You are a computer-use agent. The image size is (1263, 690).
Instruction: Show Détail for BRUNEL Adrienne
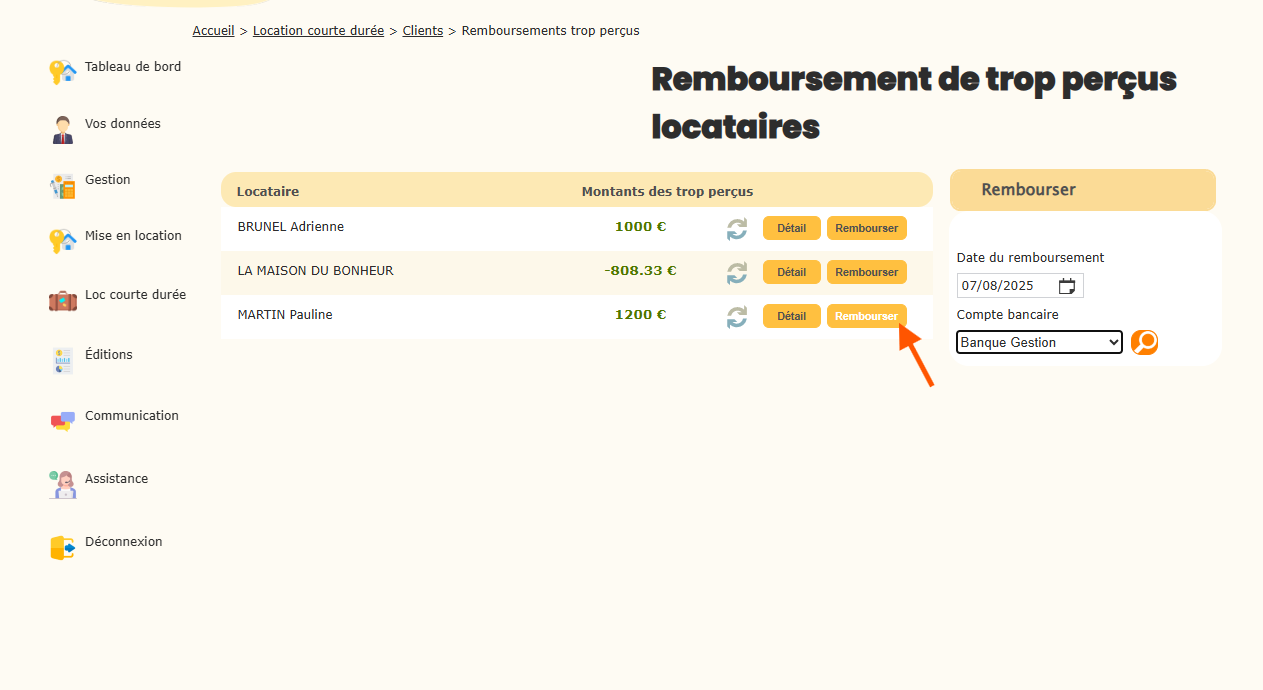pos(792,228)
